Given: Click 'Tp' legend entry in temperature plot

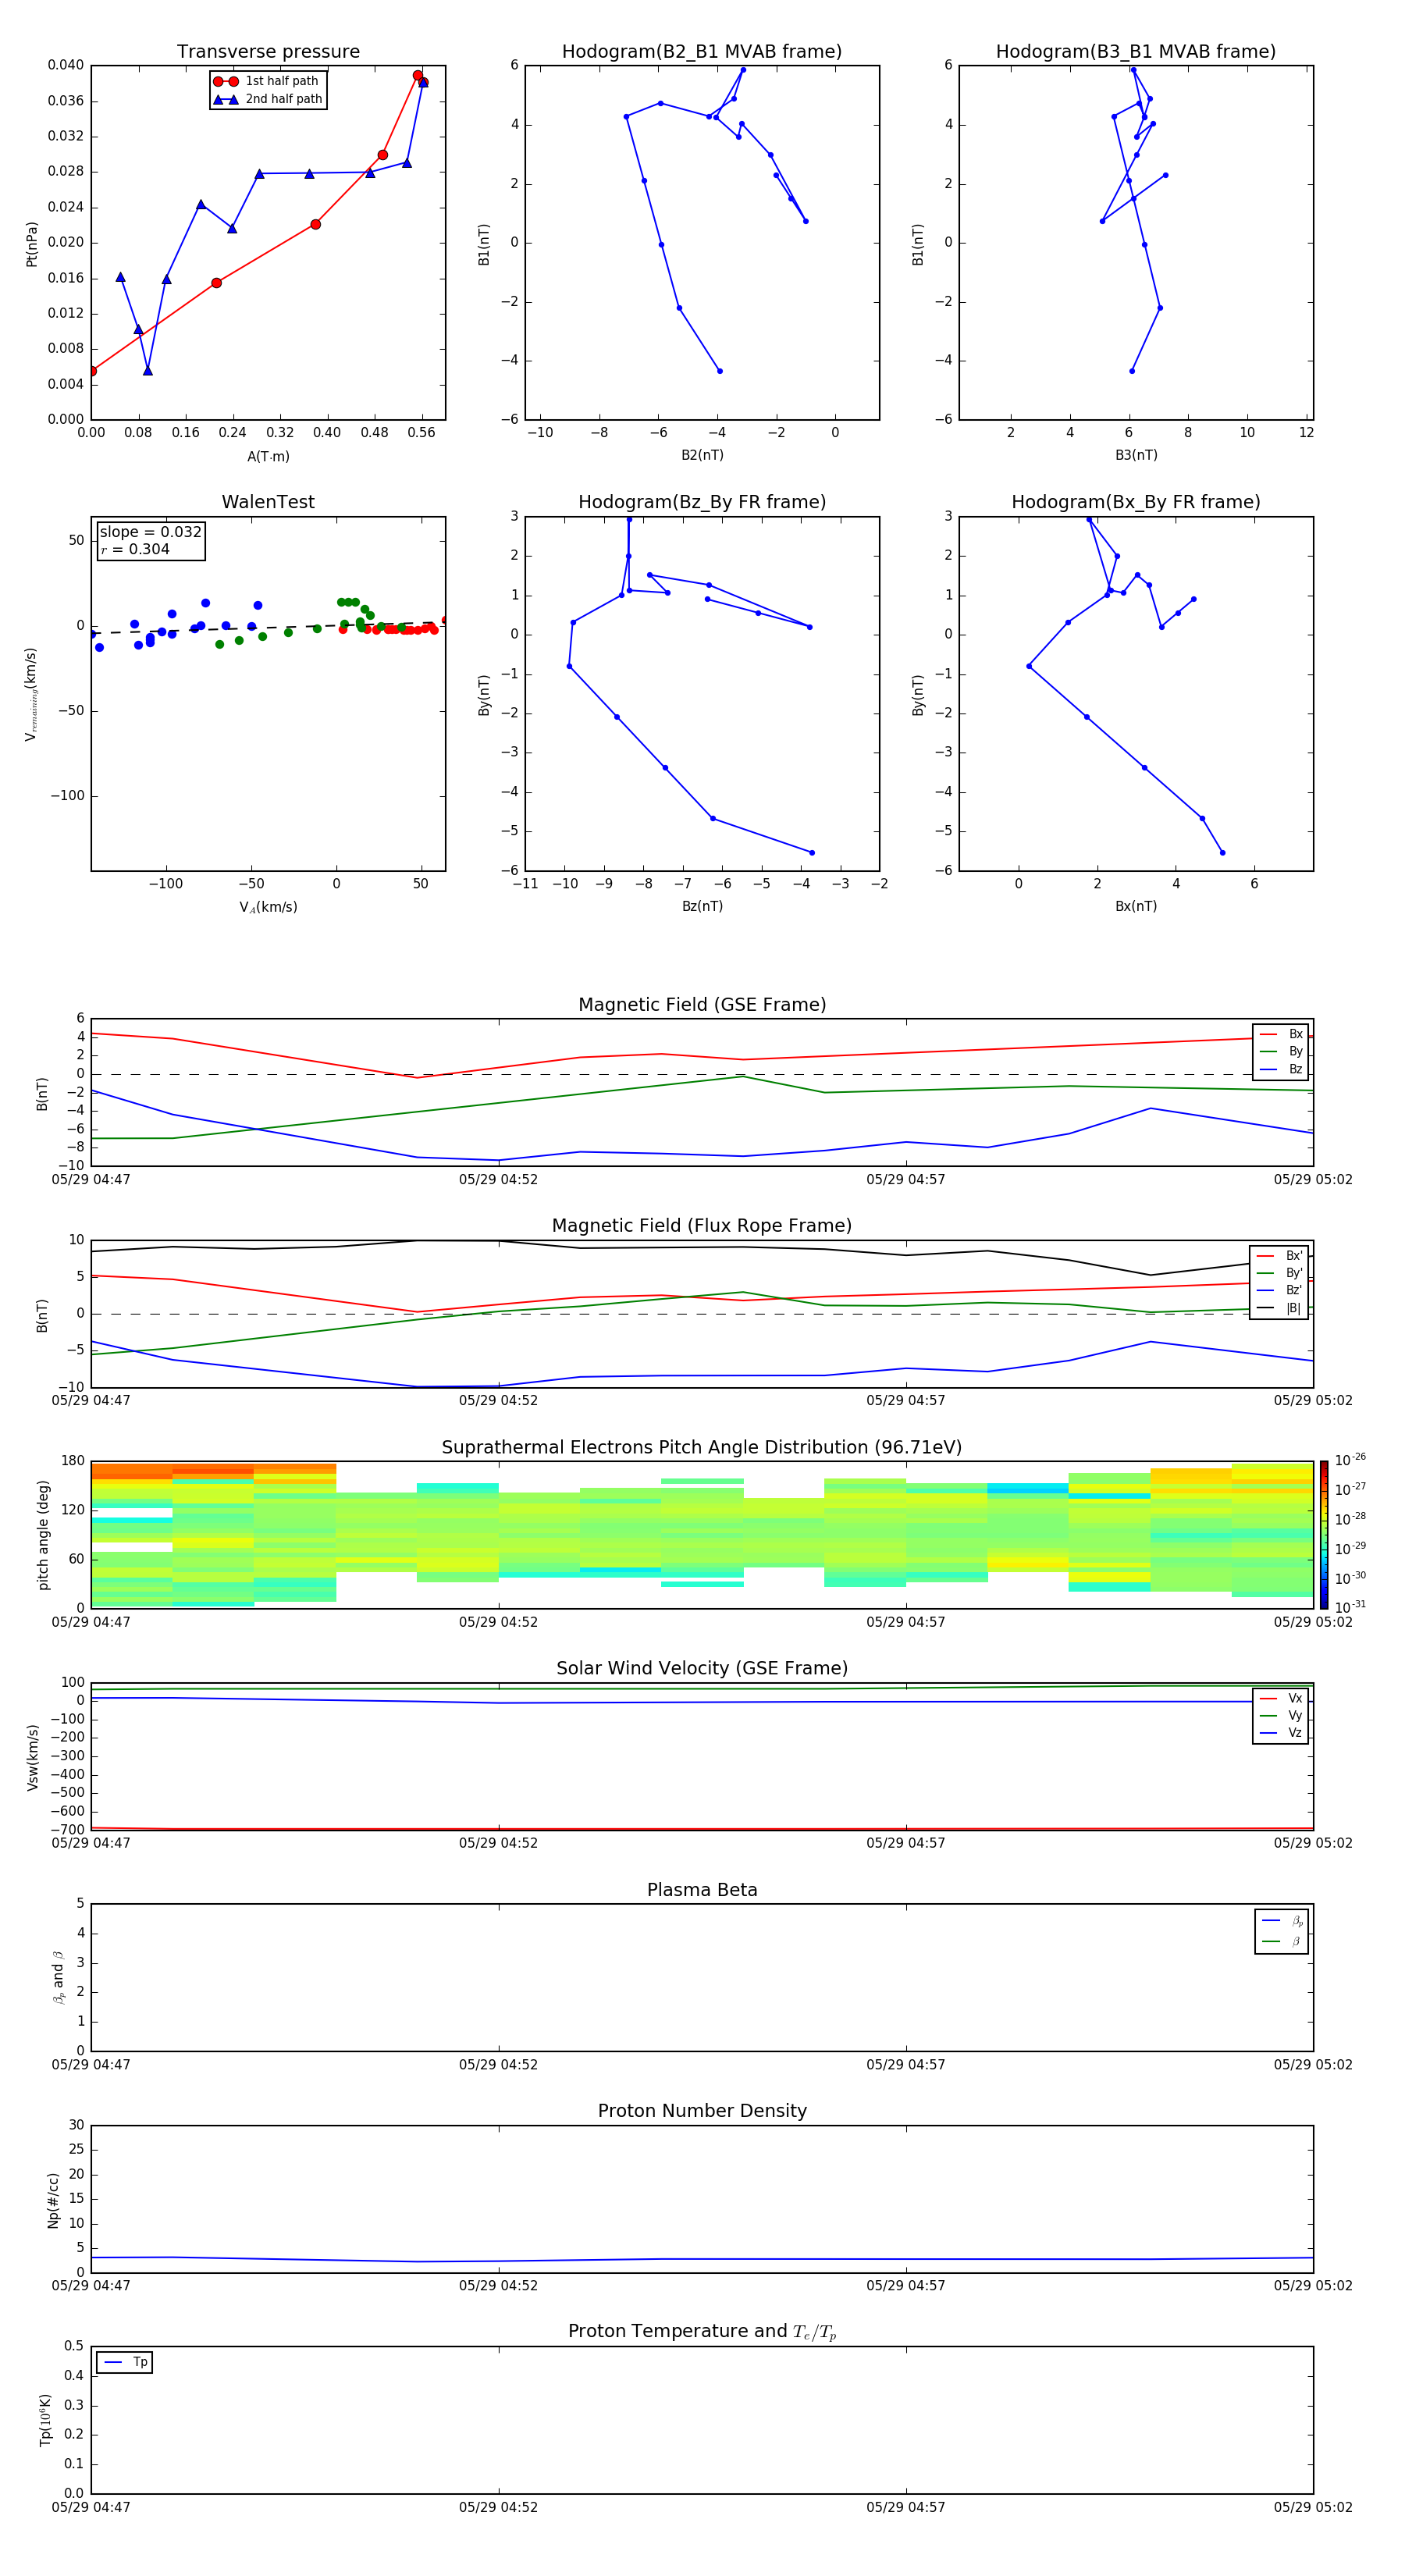Looking at the screenshot, I should (126, 2362).
